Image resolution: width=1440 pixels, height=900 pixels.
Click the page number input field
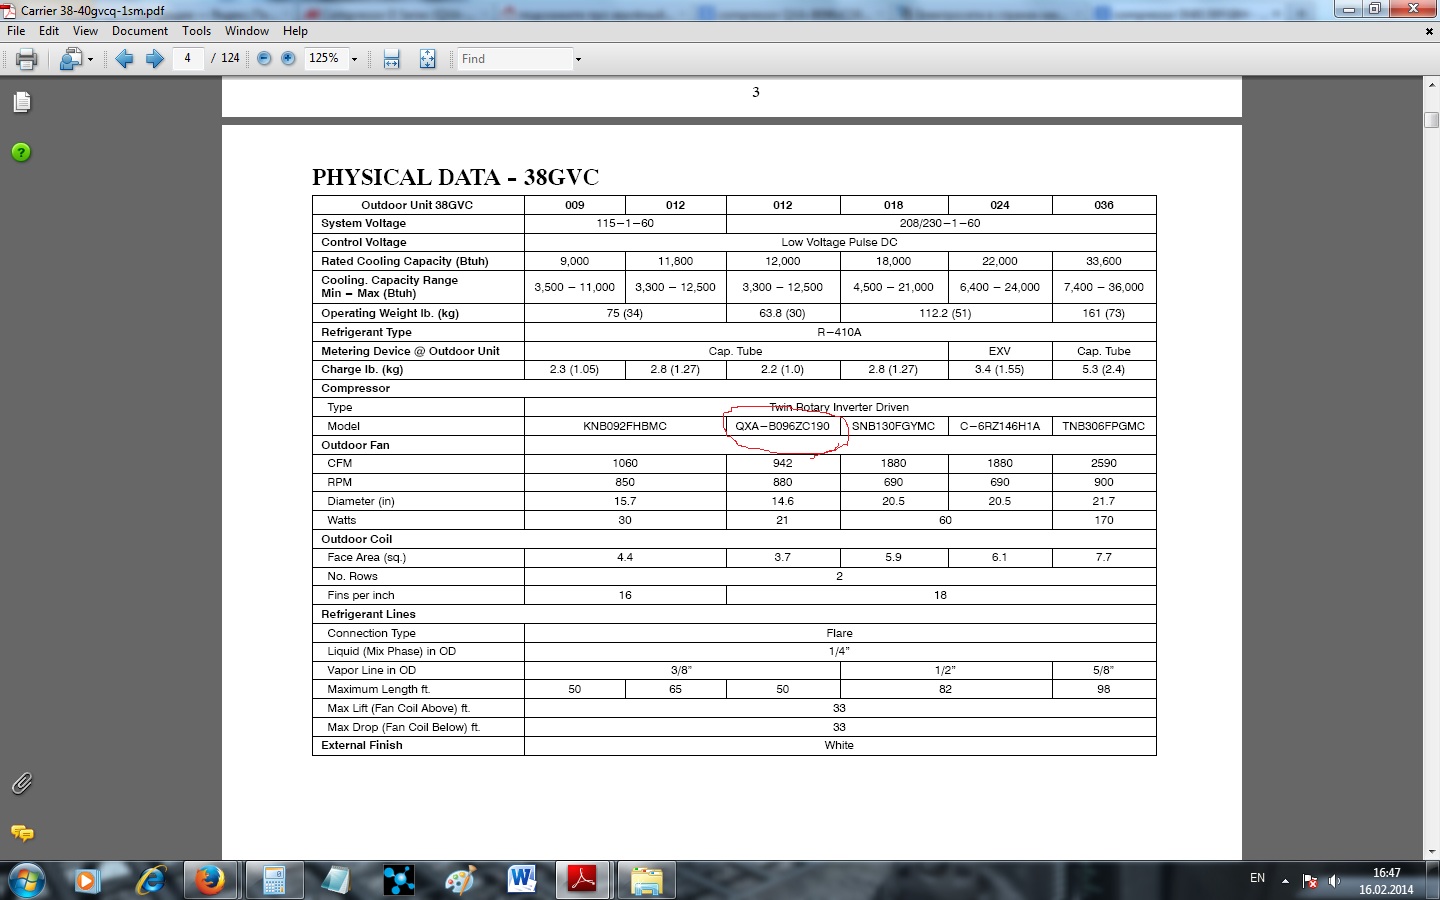coord(187,58)
